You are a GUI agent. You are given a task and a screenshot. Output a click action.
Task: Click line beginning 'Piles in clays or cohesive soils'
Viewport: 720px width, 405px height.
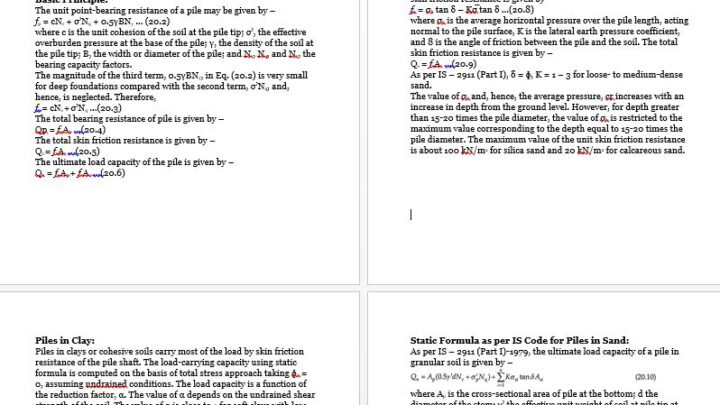169,351
